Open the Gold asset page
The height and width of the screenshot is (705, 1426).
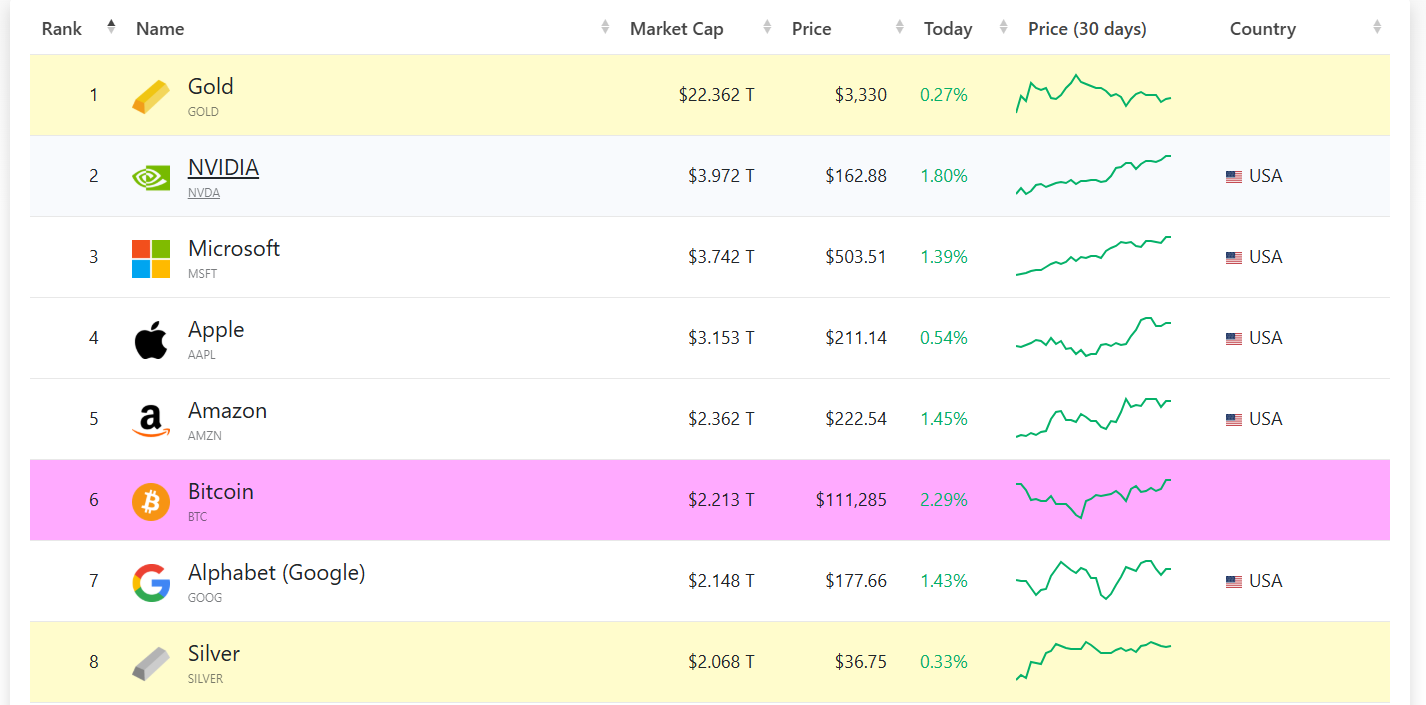pos(210,87)
